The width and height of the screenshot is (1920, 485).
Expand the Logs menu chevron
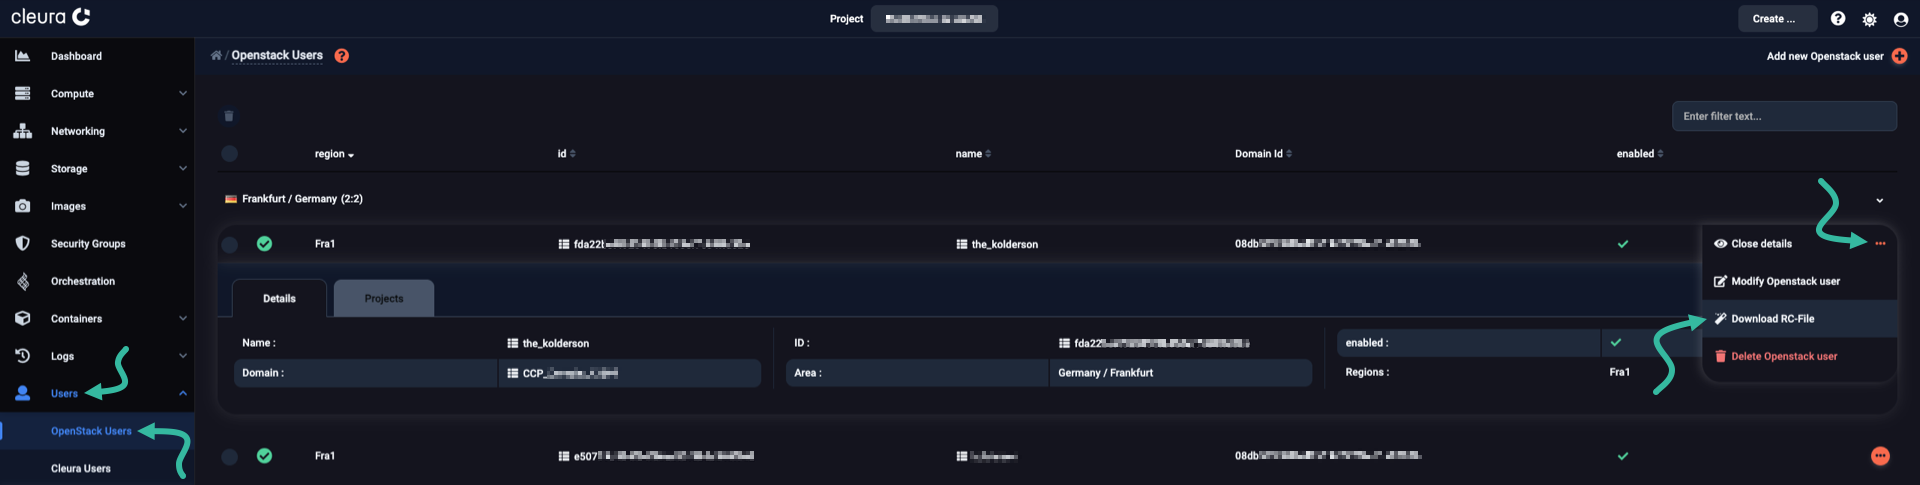click(x=183, y=356)
